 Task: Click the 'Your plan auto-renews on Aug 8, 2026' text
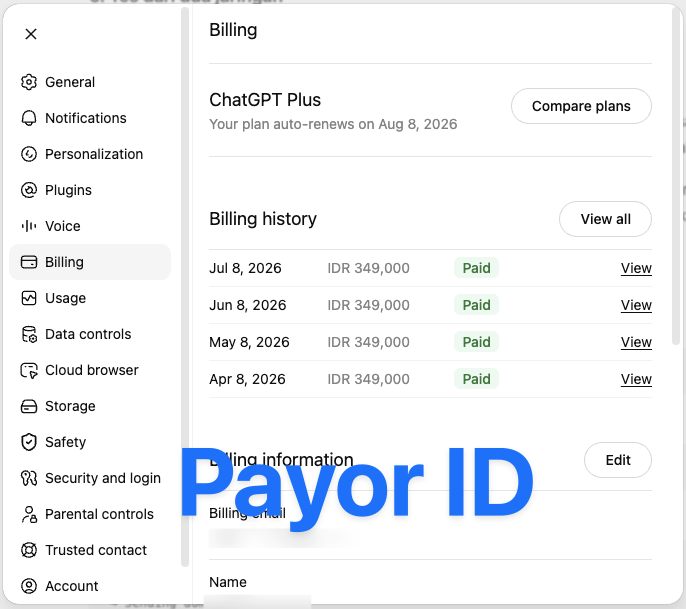[333, 124]
